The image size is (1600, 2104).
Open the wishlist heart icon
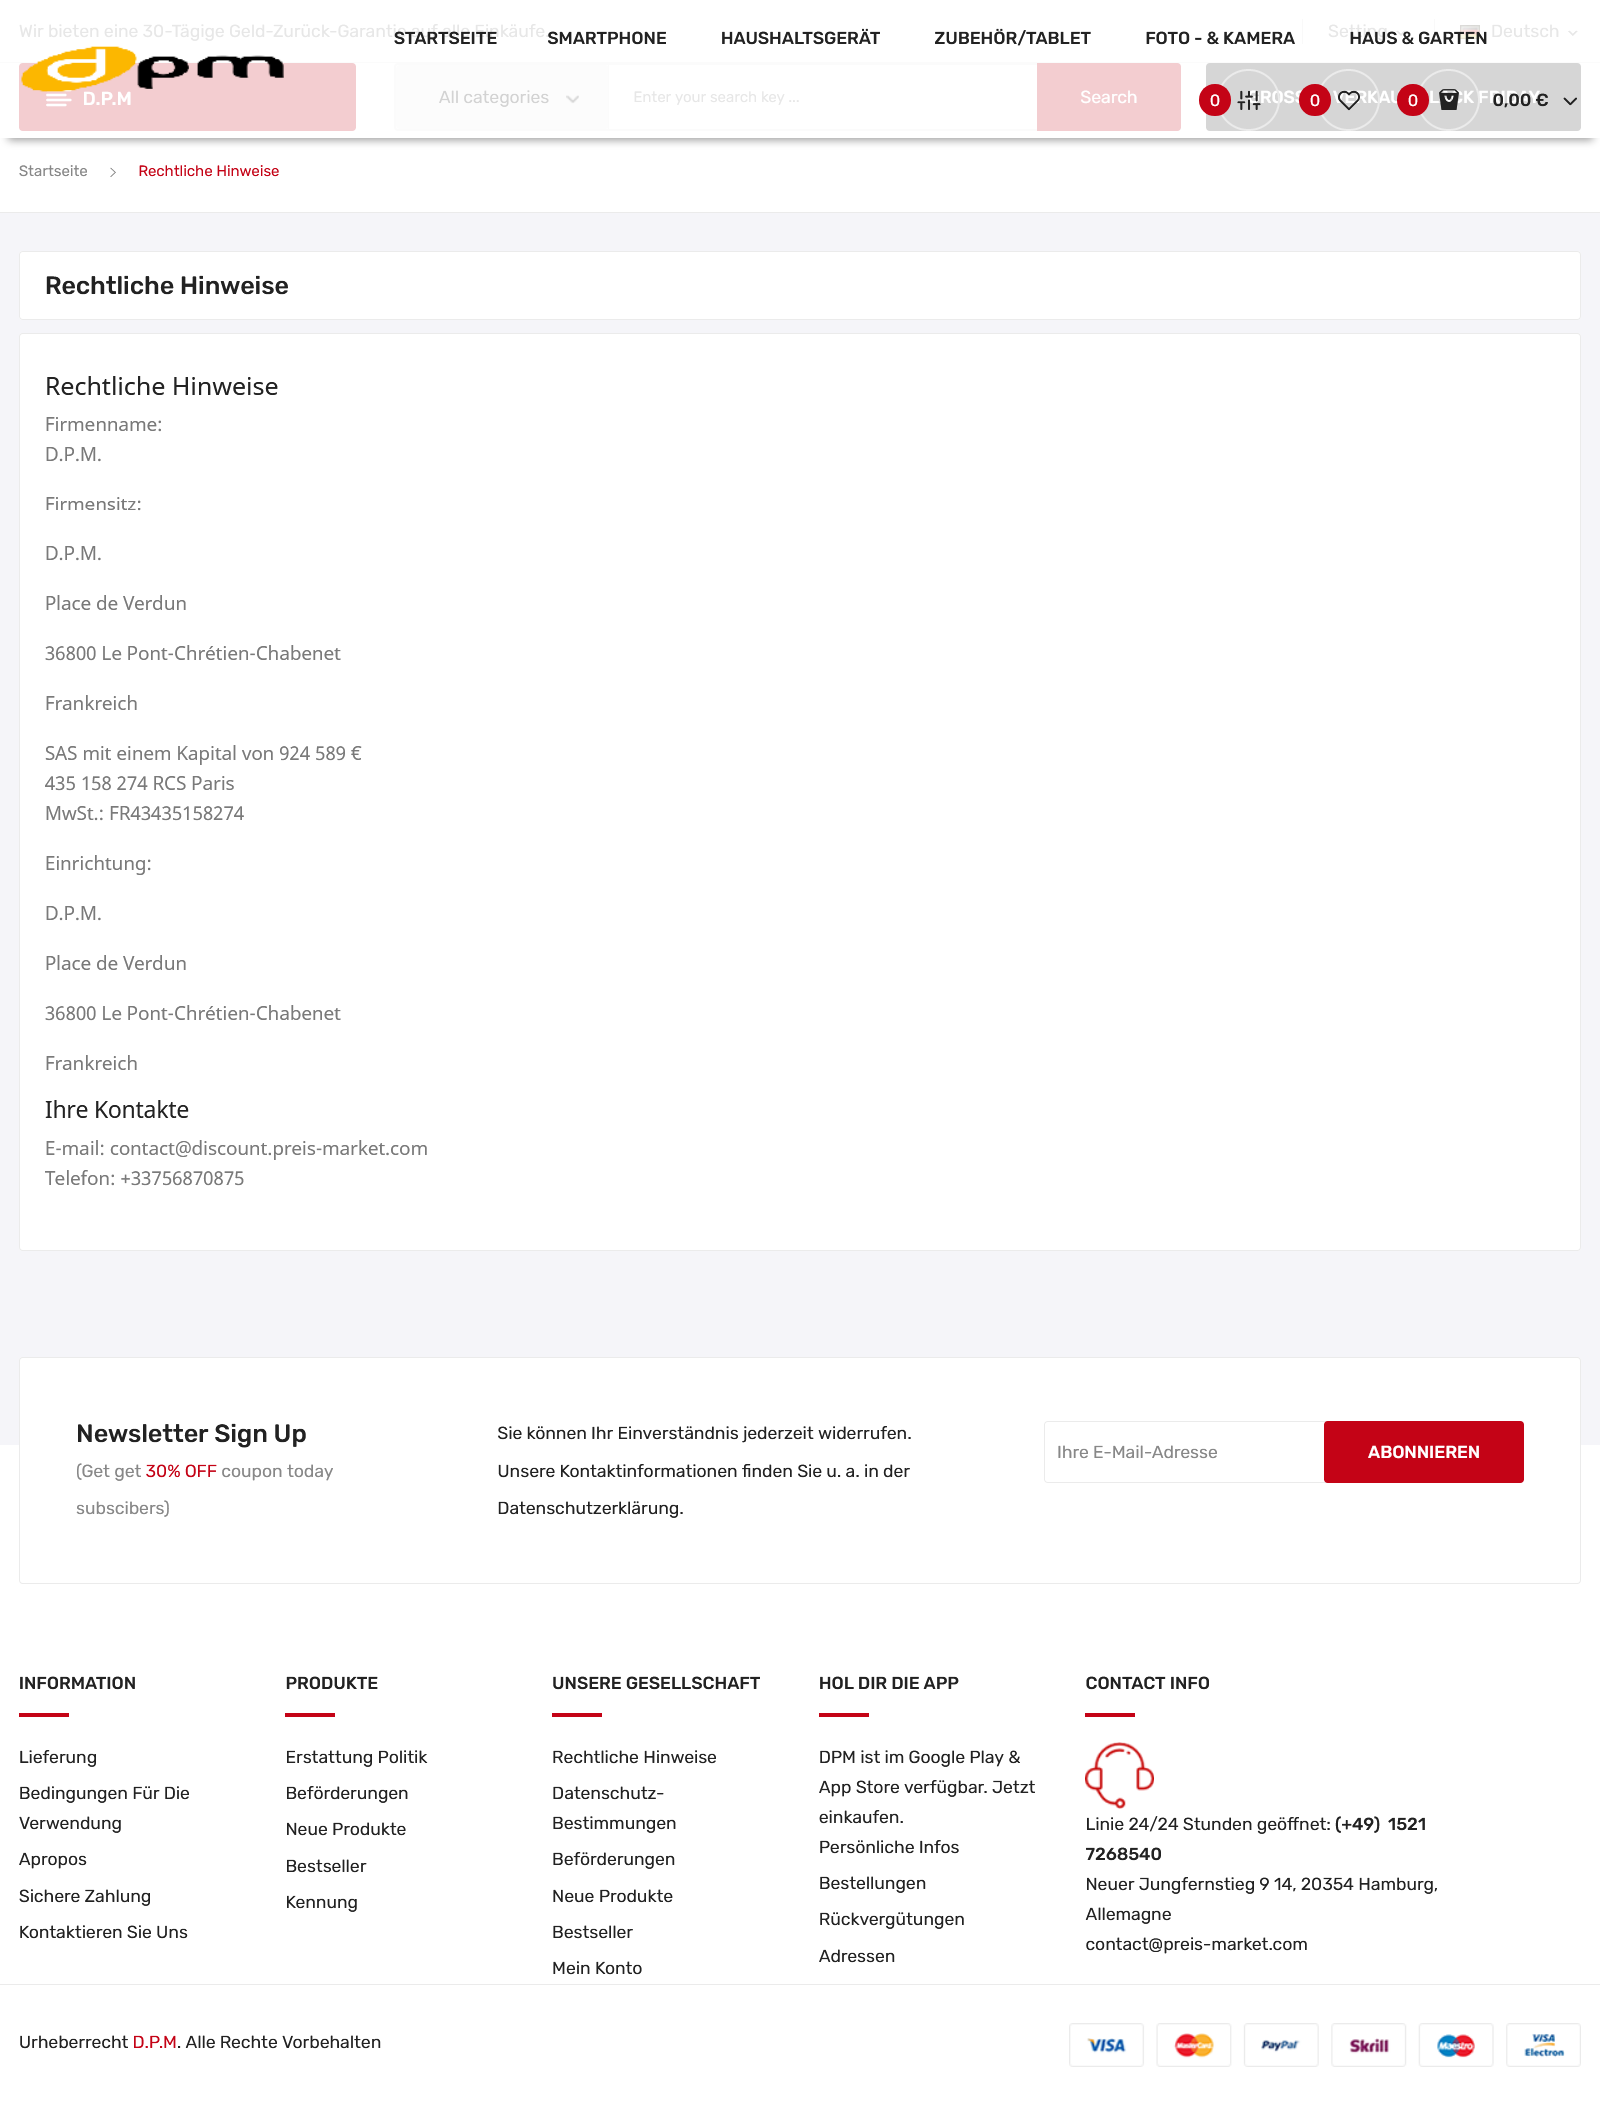(x=1348, y=100)
